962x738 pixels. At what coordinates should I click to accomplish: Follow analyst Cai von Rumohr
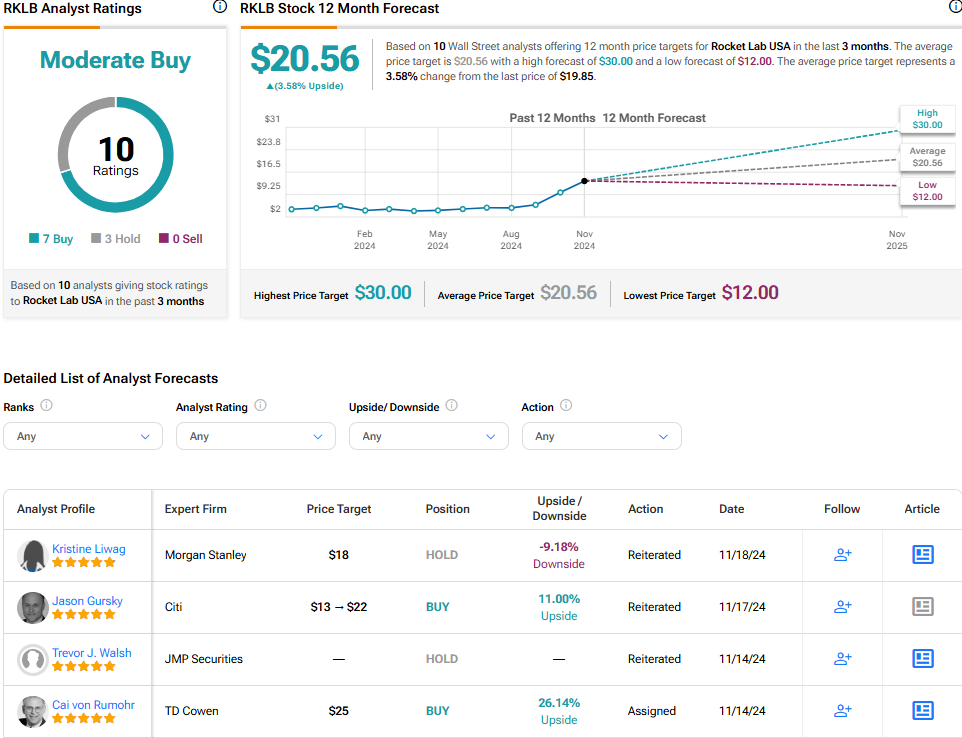coord(842,711)
